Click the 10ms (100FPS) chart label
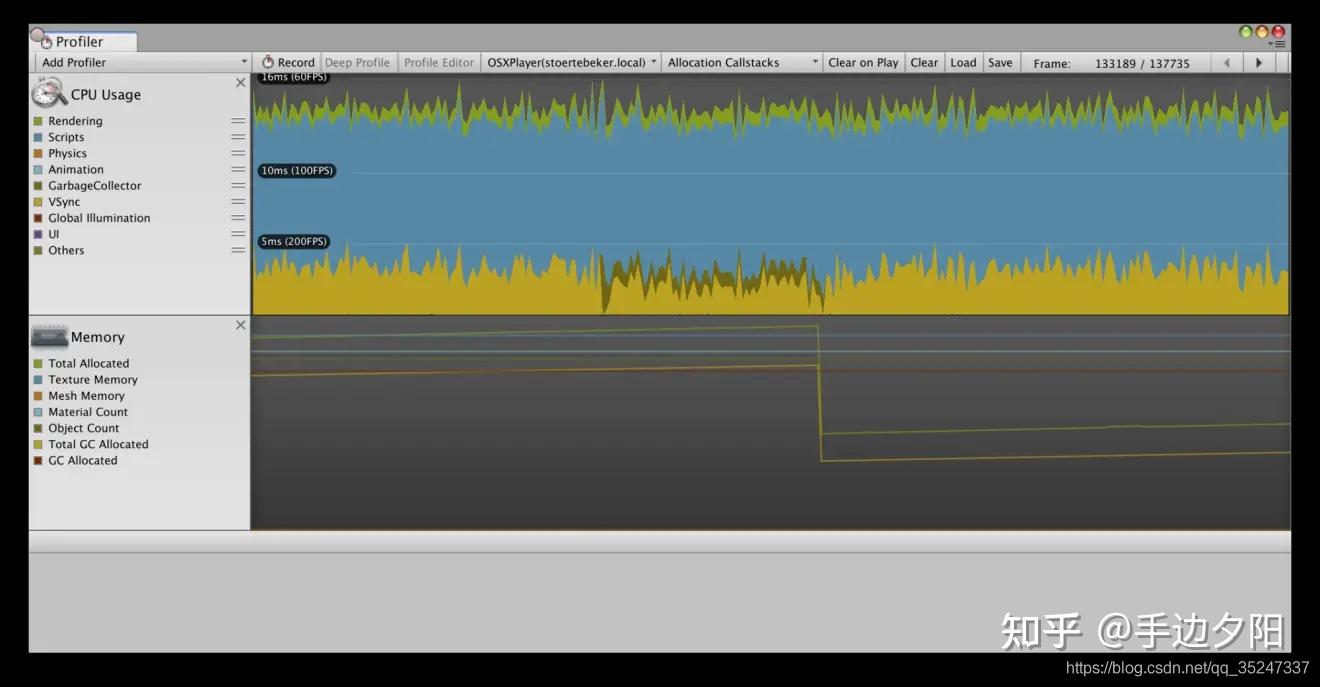The width and height of the screenshot is (1320, 687). coord(296,171)
